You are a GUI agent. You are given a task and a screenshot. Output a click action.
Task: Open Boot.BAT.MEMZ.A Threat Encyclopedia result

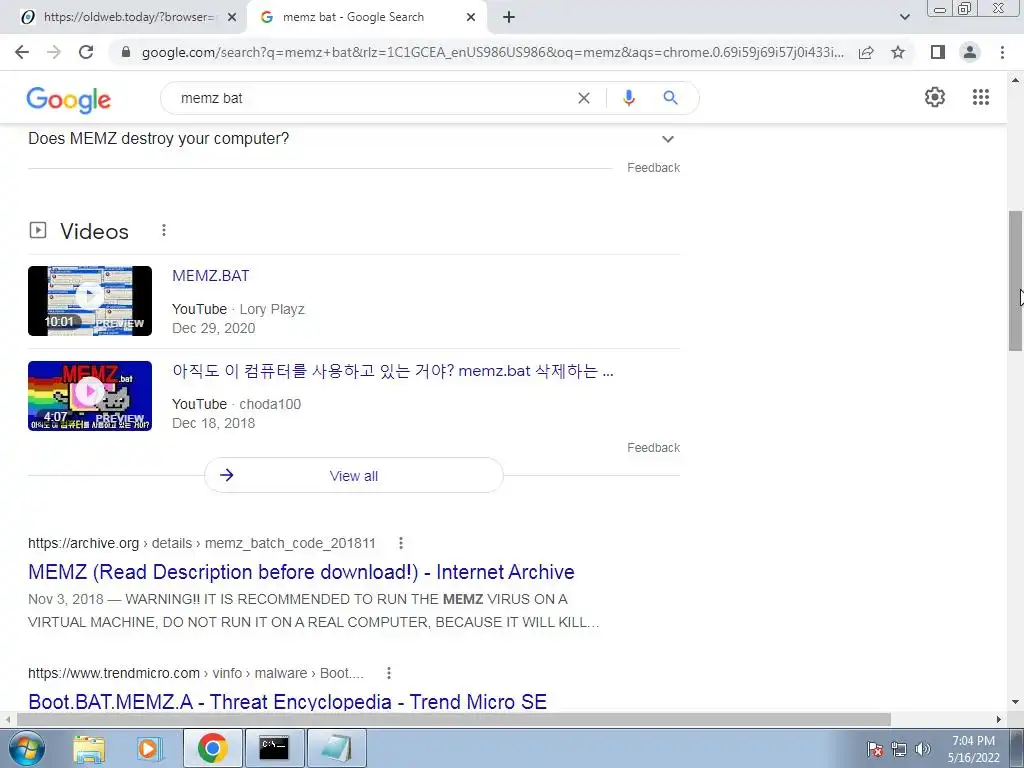tap(287, 702)
